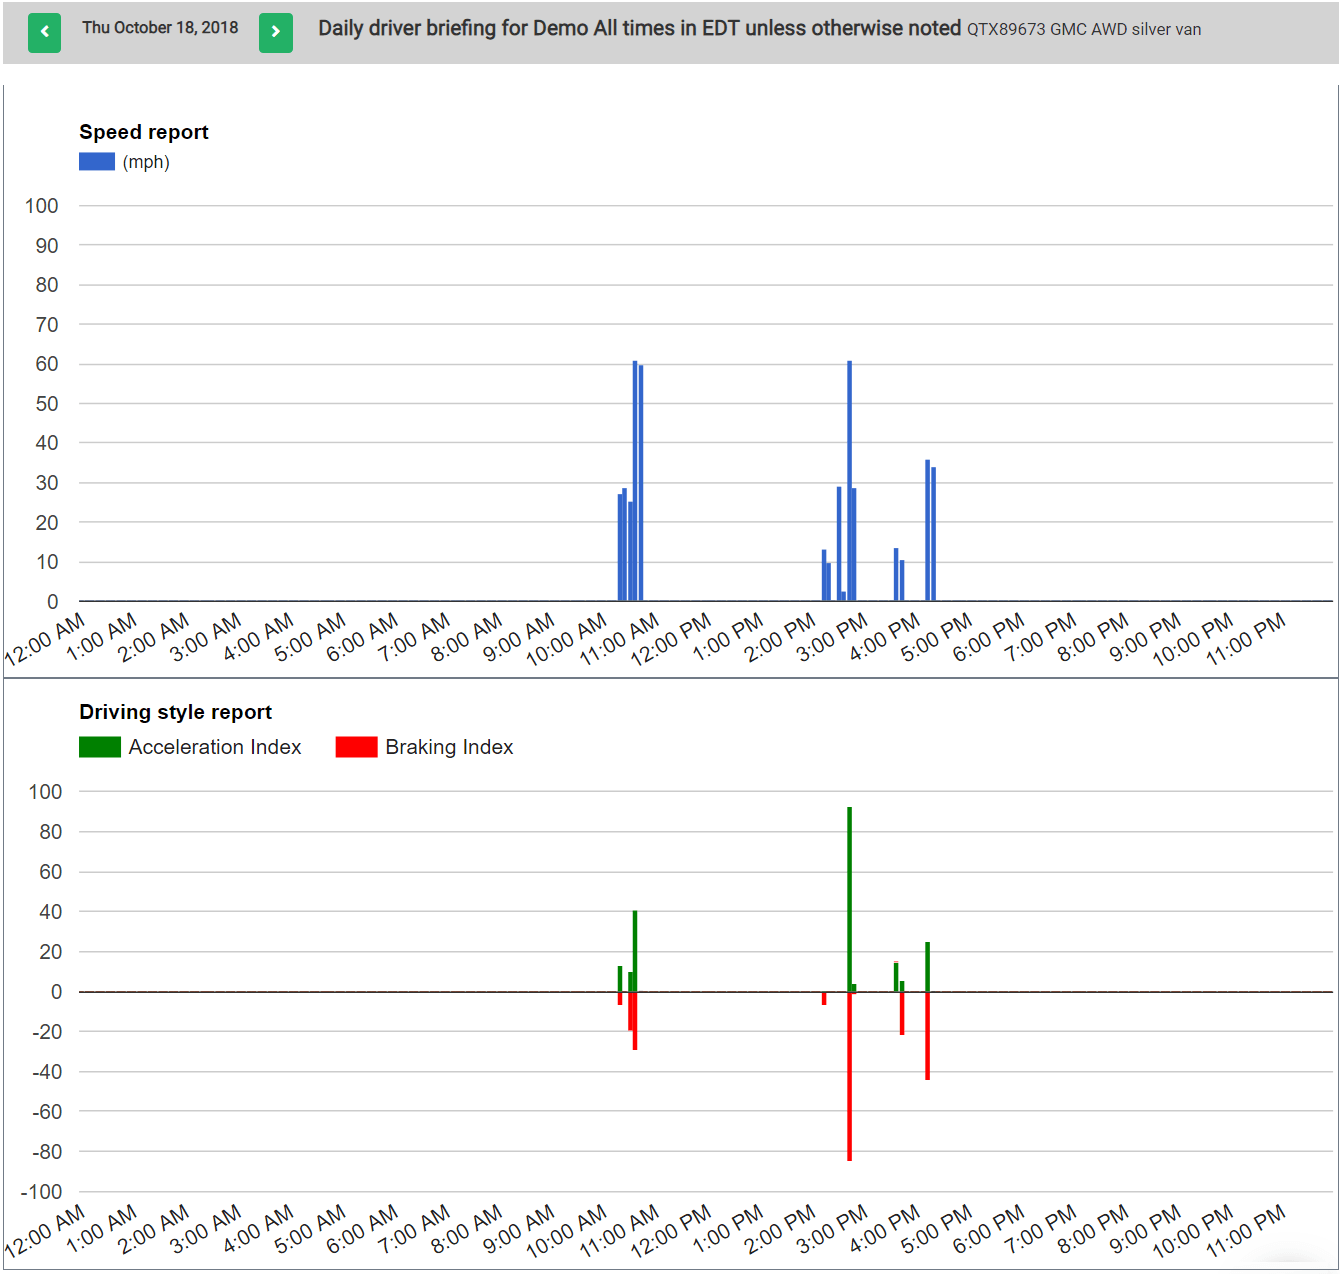Screen dimensions: 1340x1274
Task: Go to previous day with left arrow
Action: pos(44,32)
